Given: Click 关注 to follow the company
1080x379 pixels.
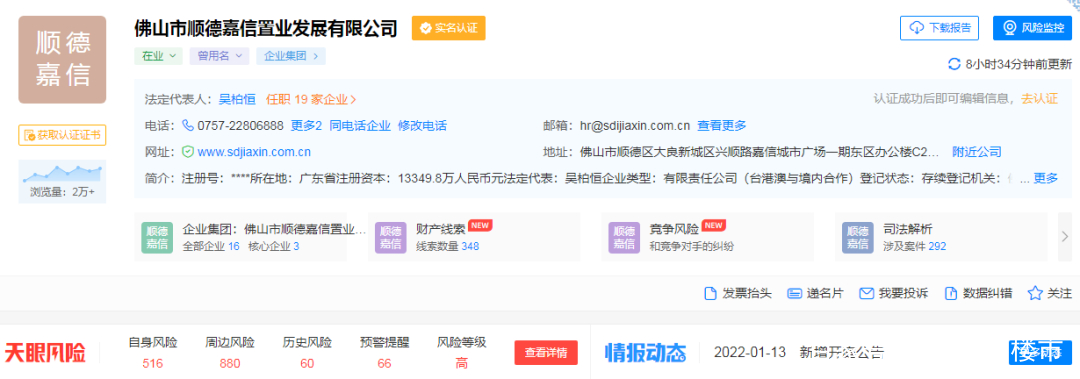Looking at the screenshot, I should 1050,294.
